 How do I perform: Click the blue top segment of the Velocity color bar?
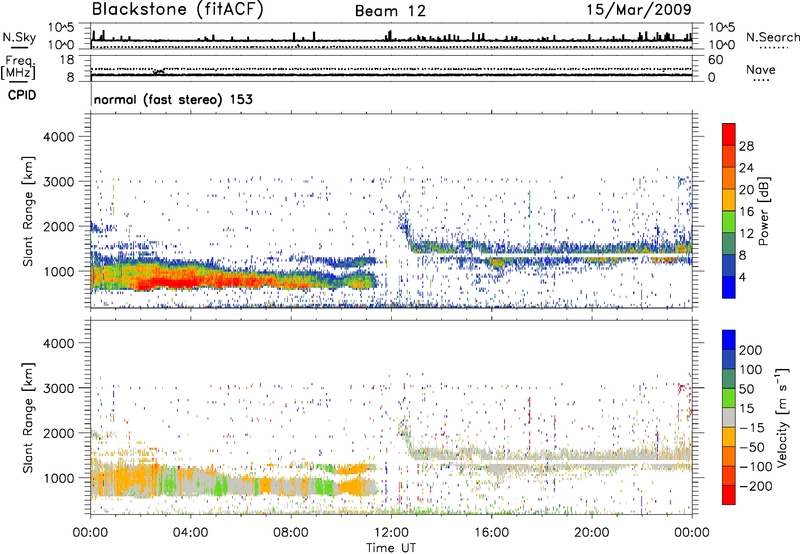tap(729, 339)
